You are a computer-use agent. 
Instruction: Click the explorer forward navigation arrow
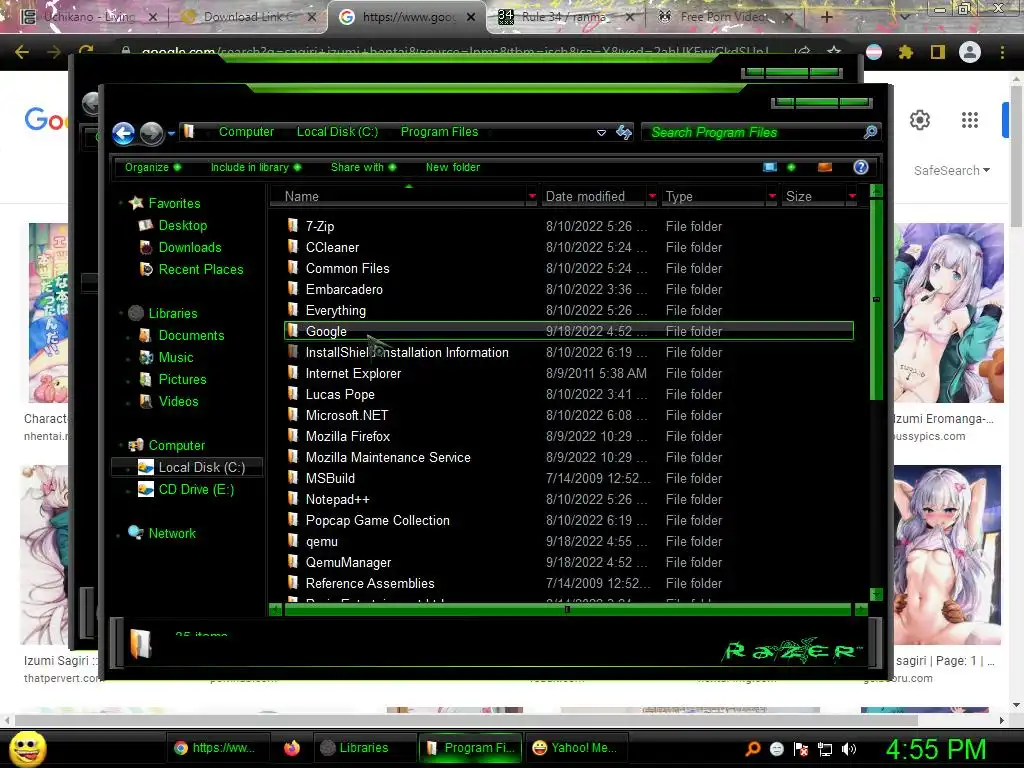pos(152,133)
